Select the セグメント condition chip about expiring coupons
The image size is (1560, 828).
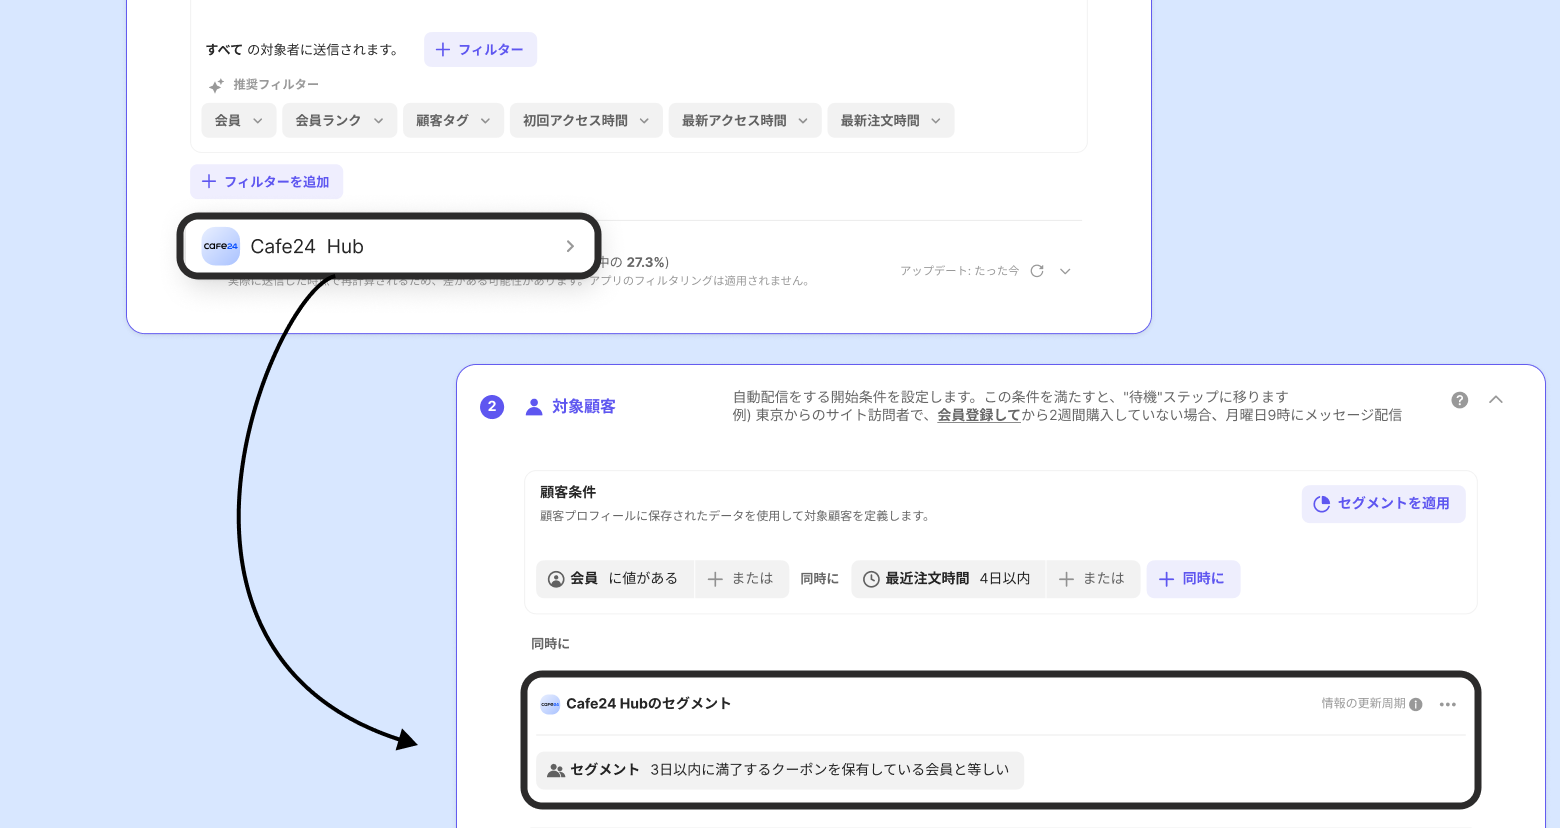pyautogui.click(x=780, y=770)
